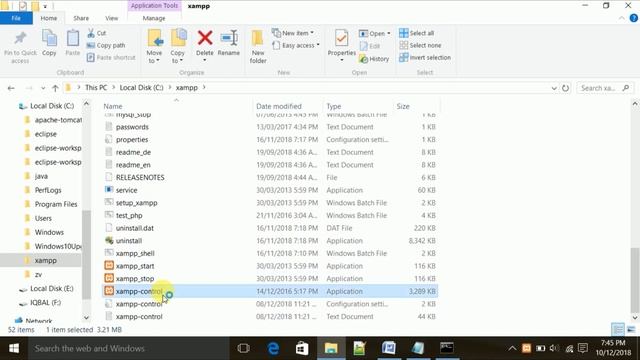
Task: Open Windows Store from the taskbar
Action: point(302,348)
